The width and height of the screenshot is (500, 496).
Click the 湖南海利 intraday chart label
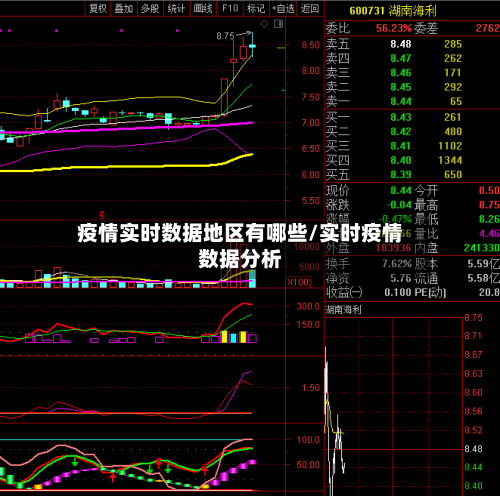pyautogui.click(x=343, y=310)
